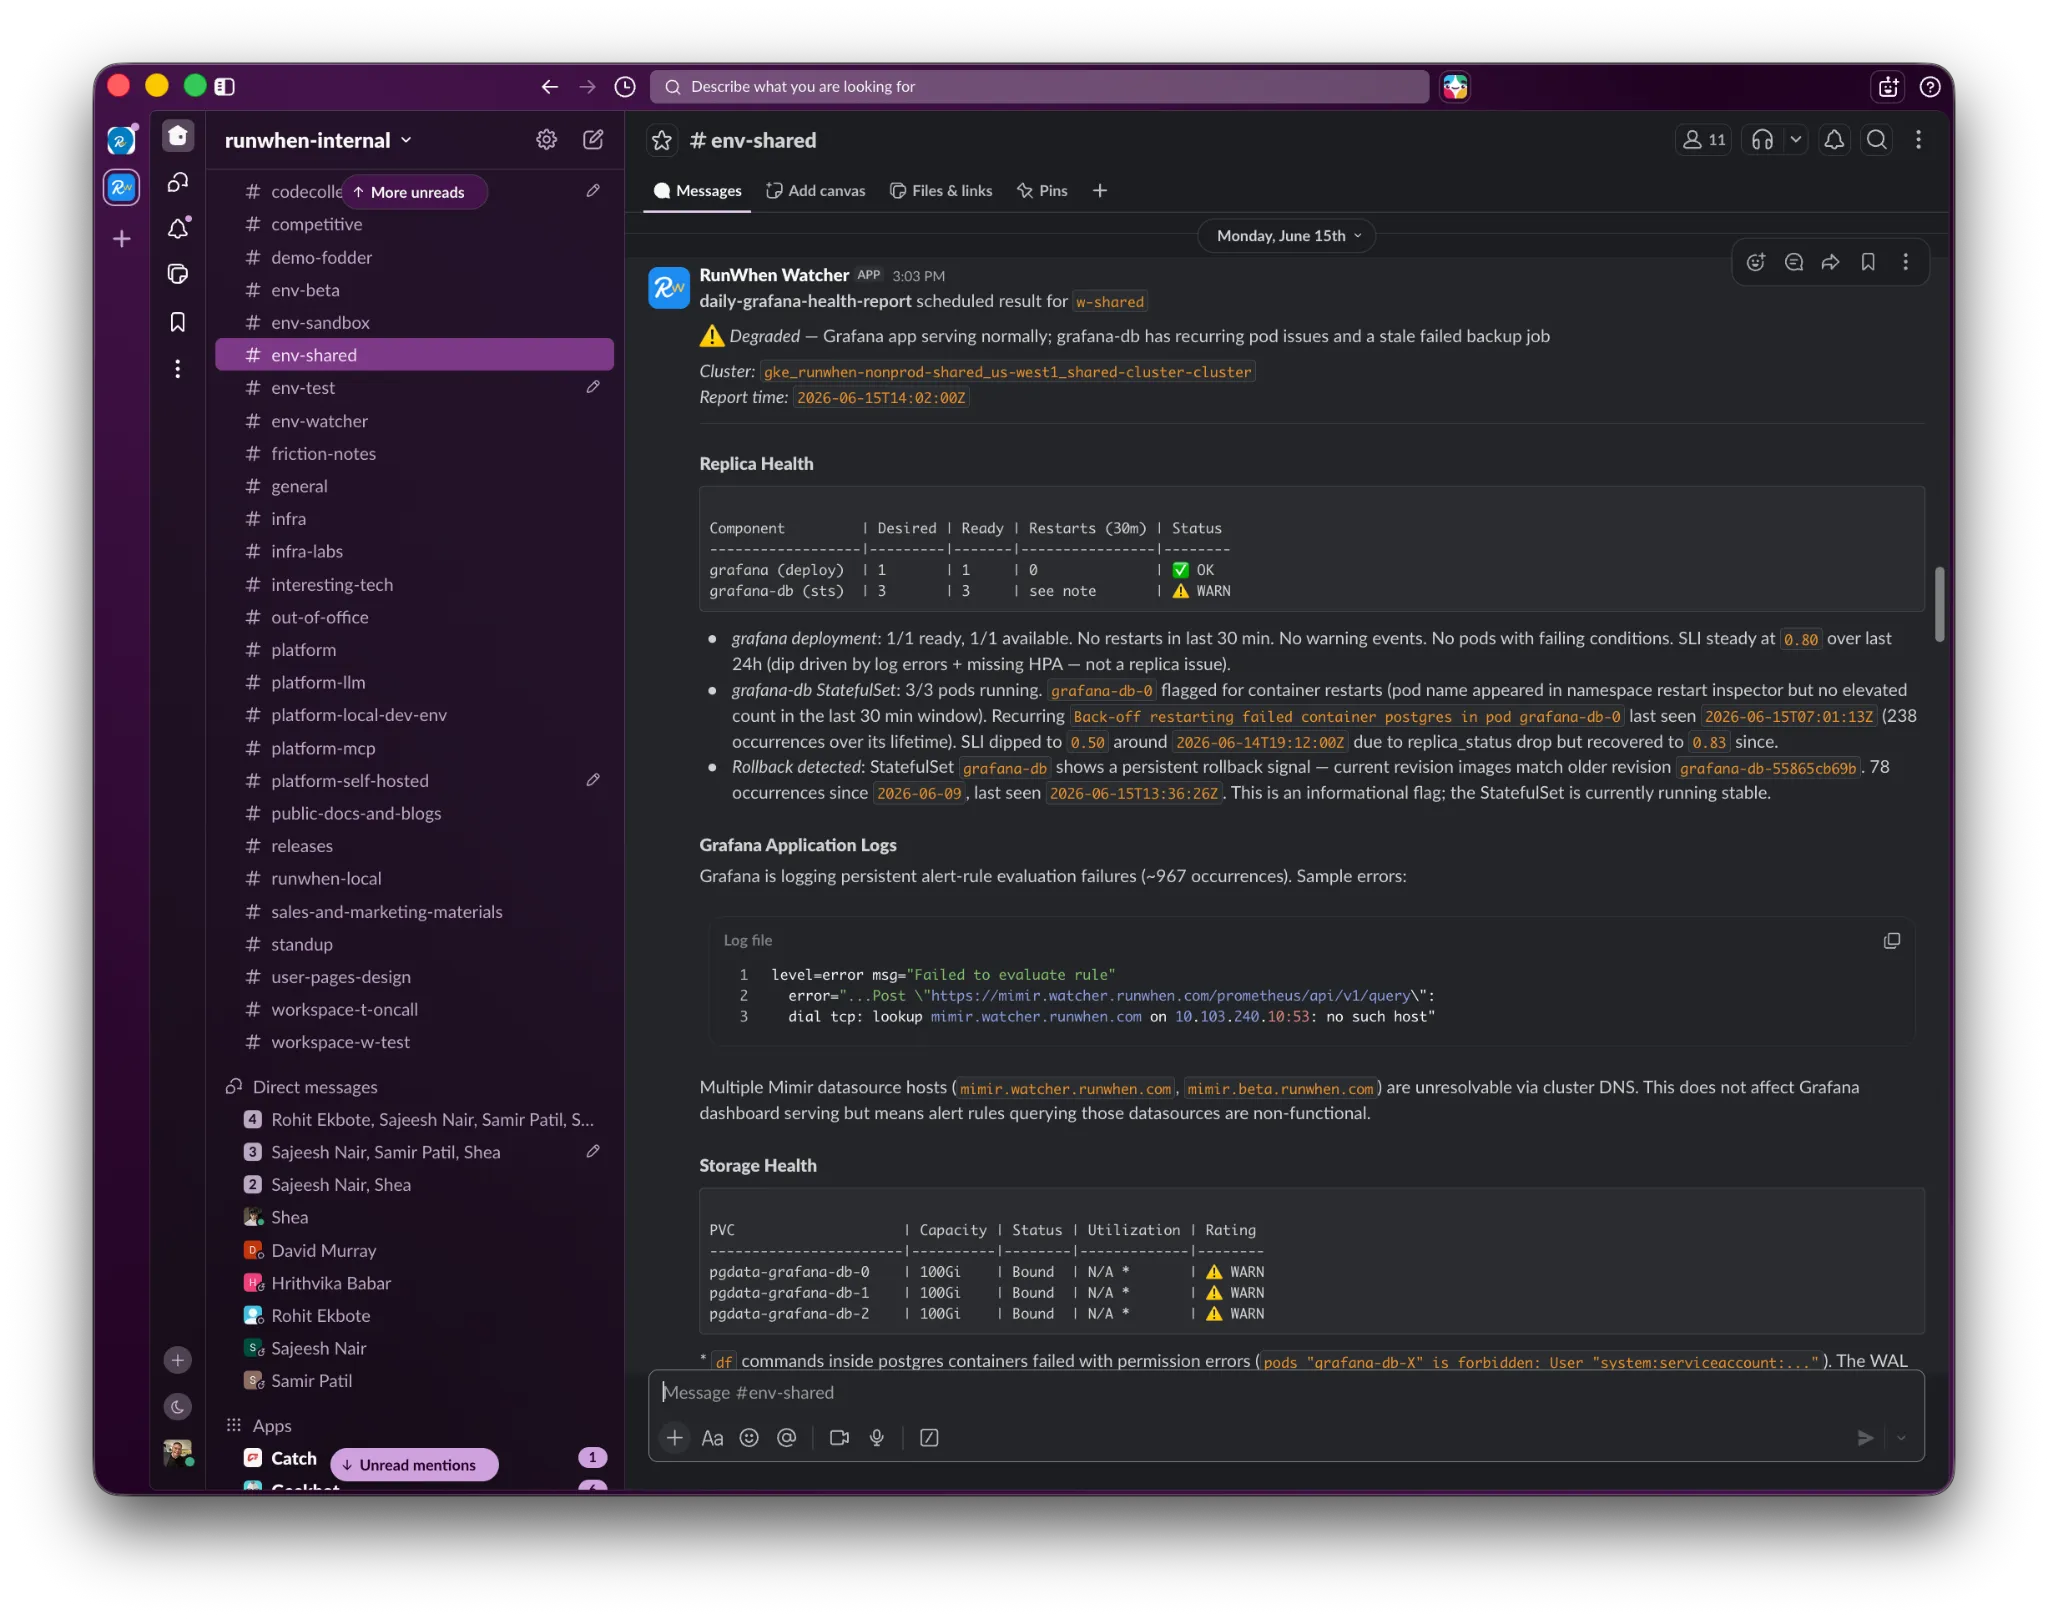Screen dimensions: 2048x1619
Task: Open the Files sidebar icon
Action: pyautogui.click(x=178, y=274)
